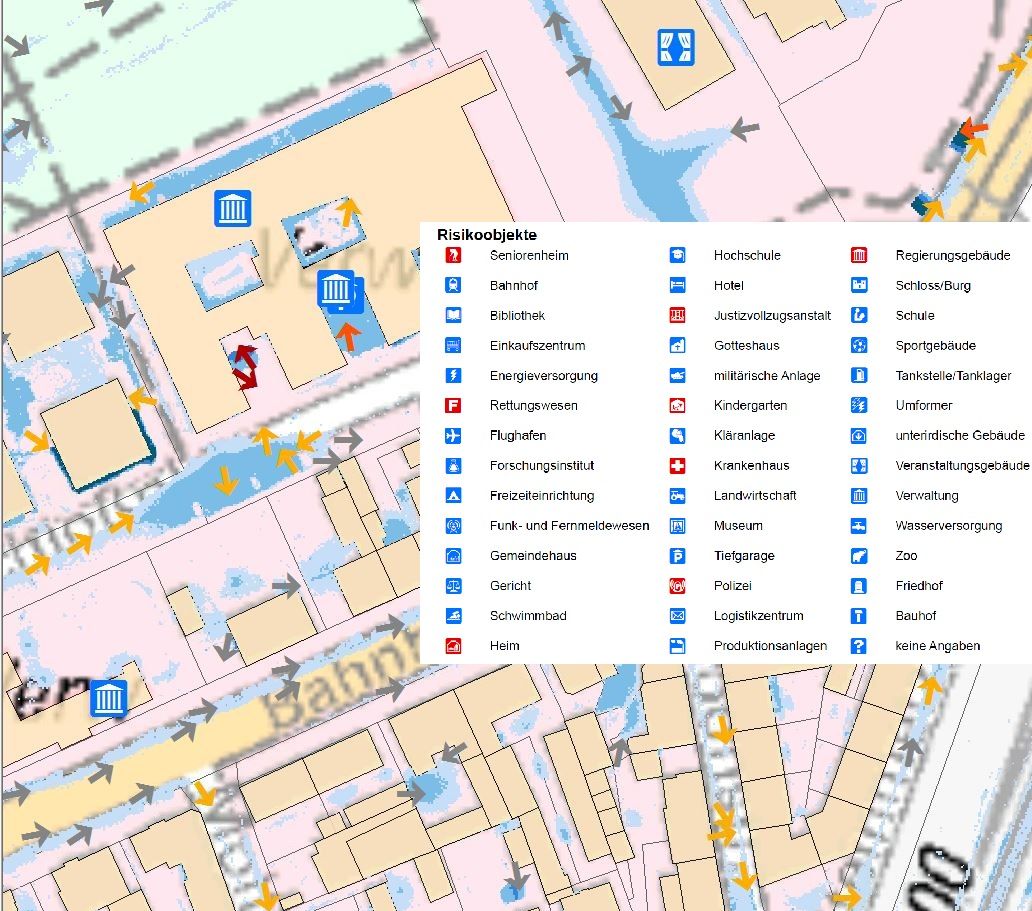Click the Justizvollzugsanstalt legend label

pyautogui.click(x=772, y=316)
